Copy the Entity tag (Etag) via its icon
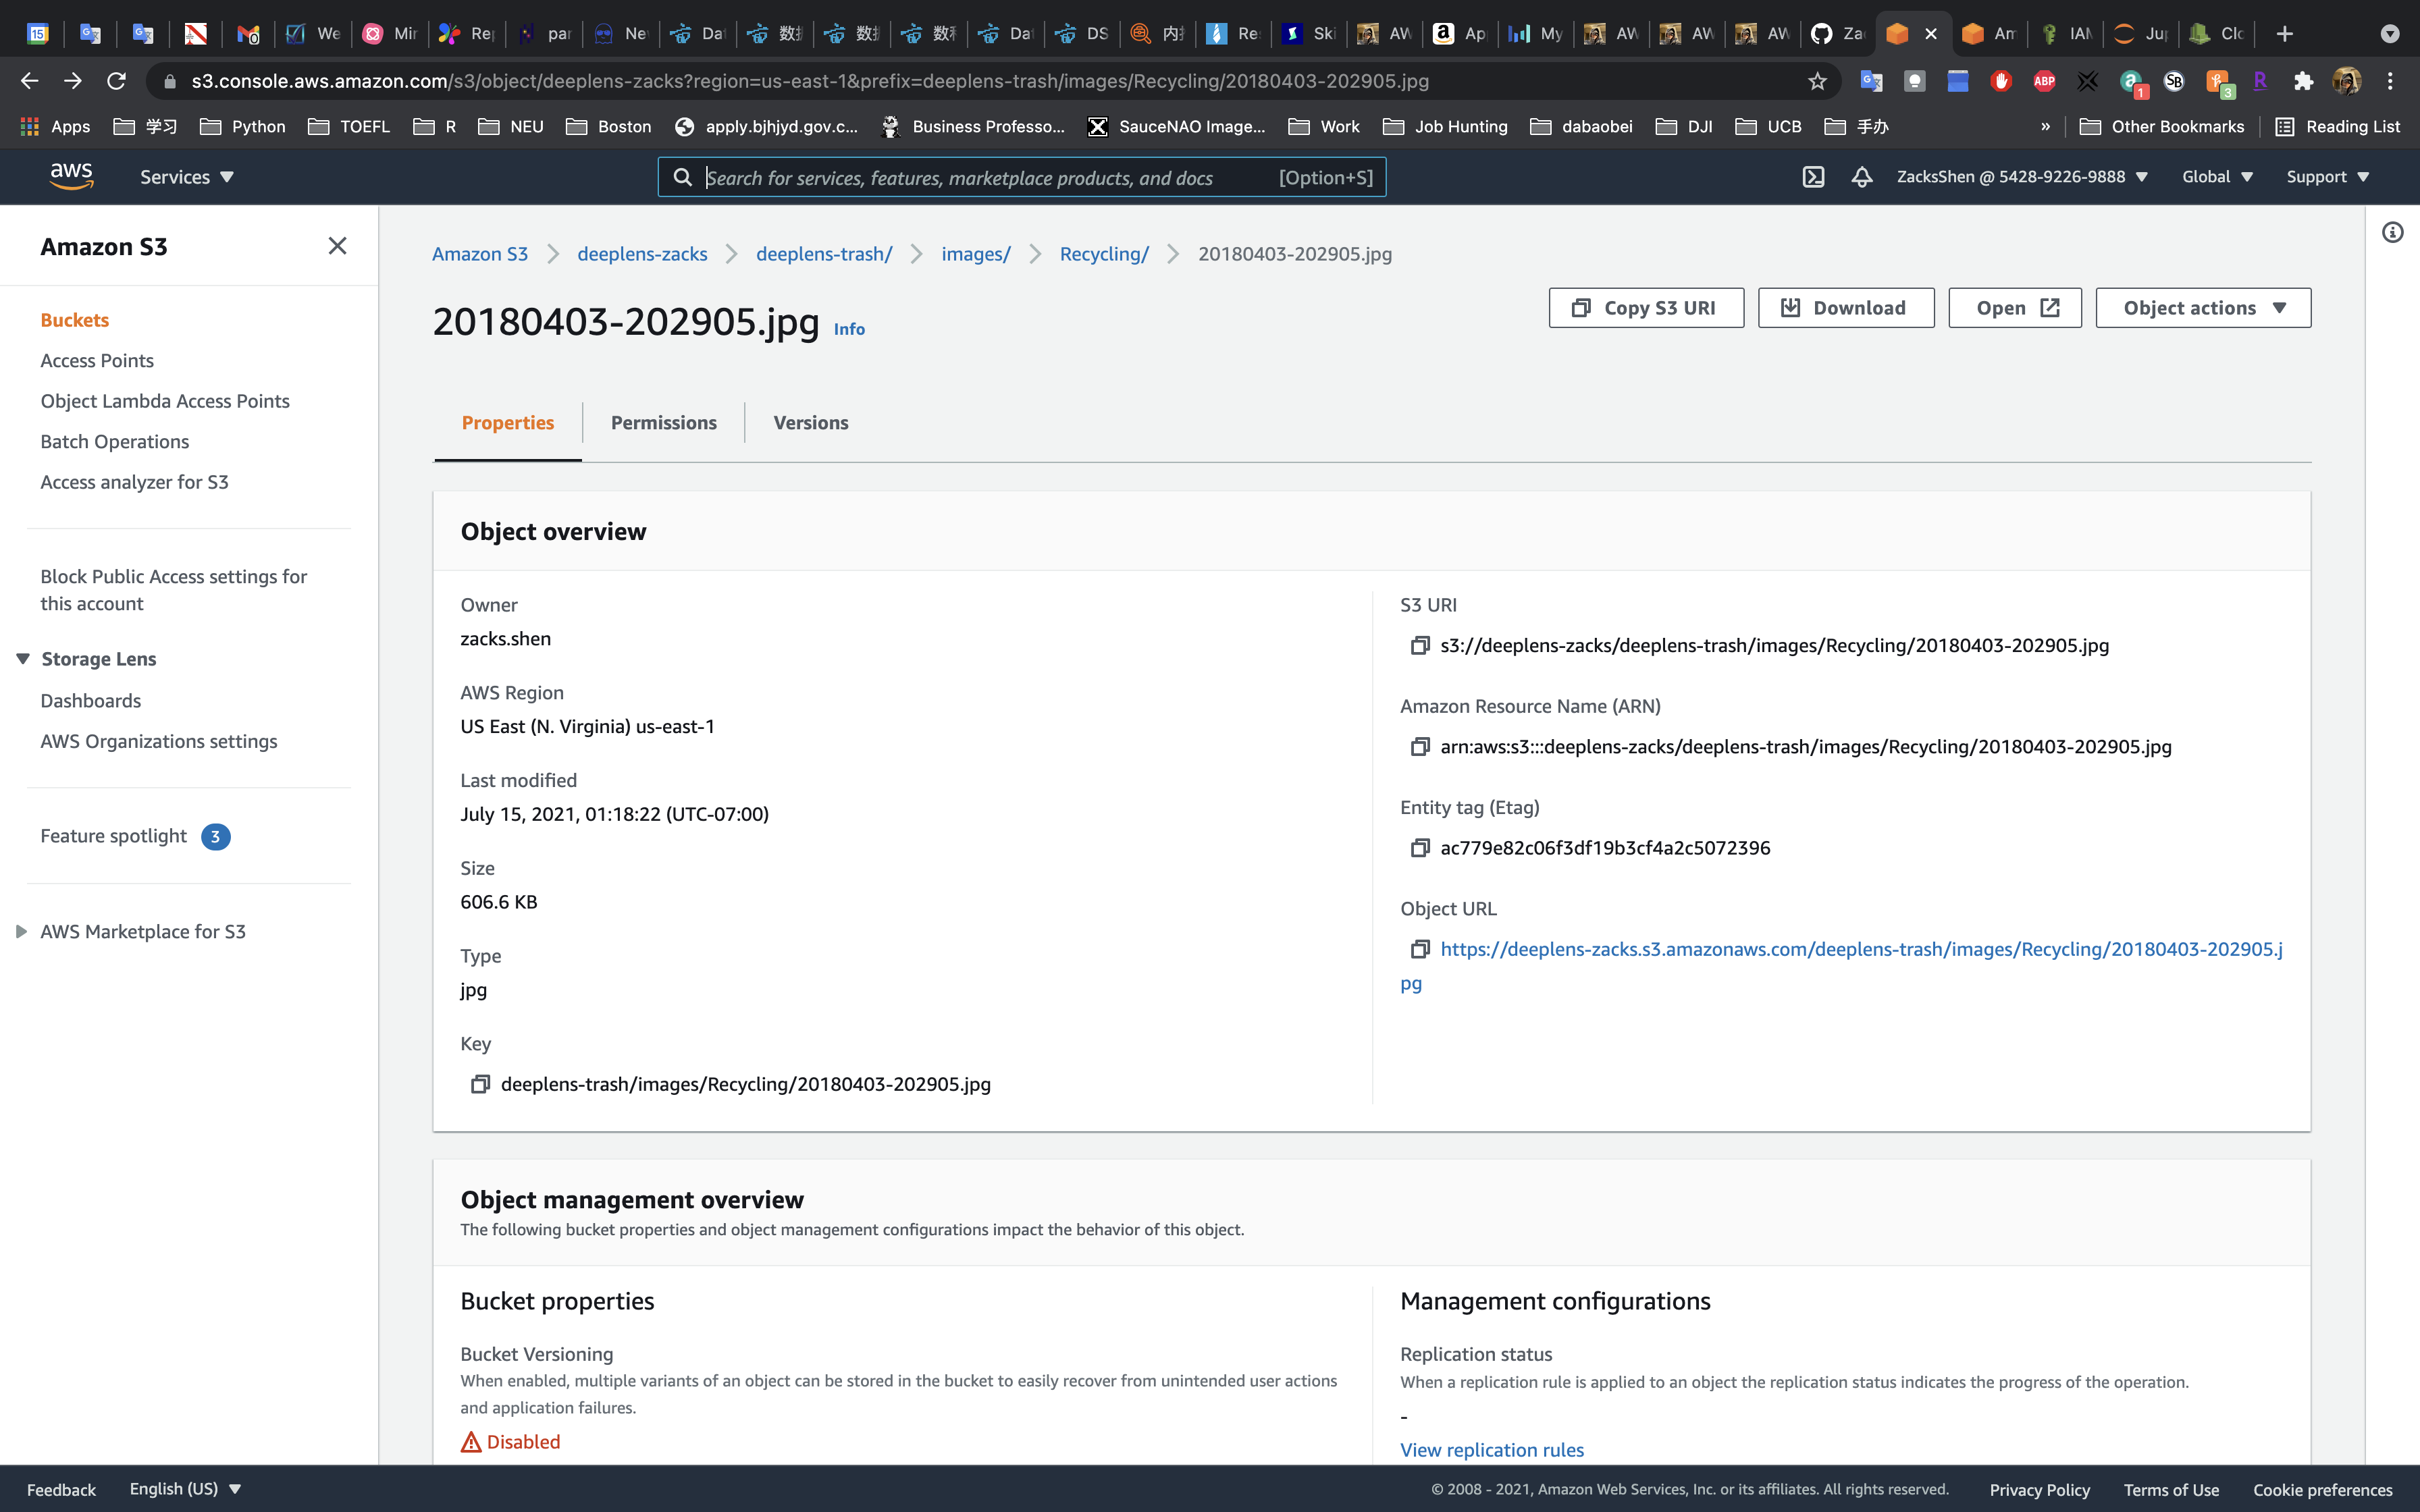Screen dimensions: 2420x1512 [1419, 848]
